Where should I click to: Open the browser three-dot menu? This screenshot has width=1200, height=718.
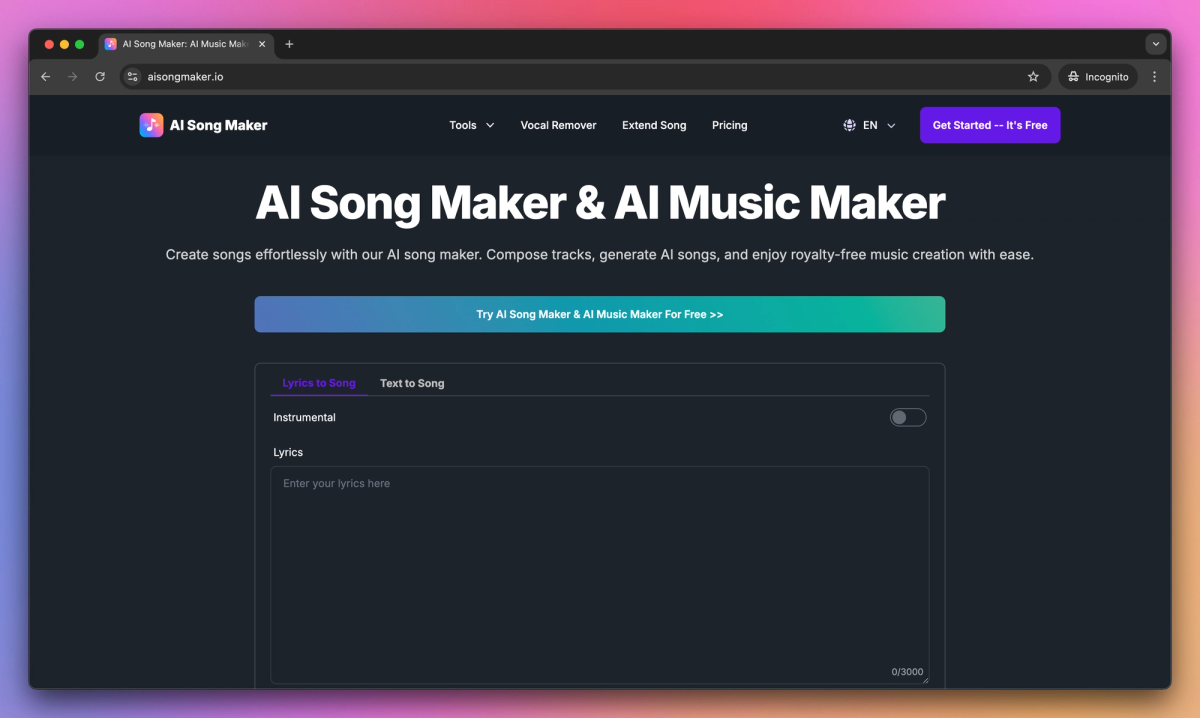pos(1154,77)
